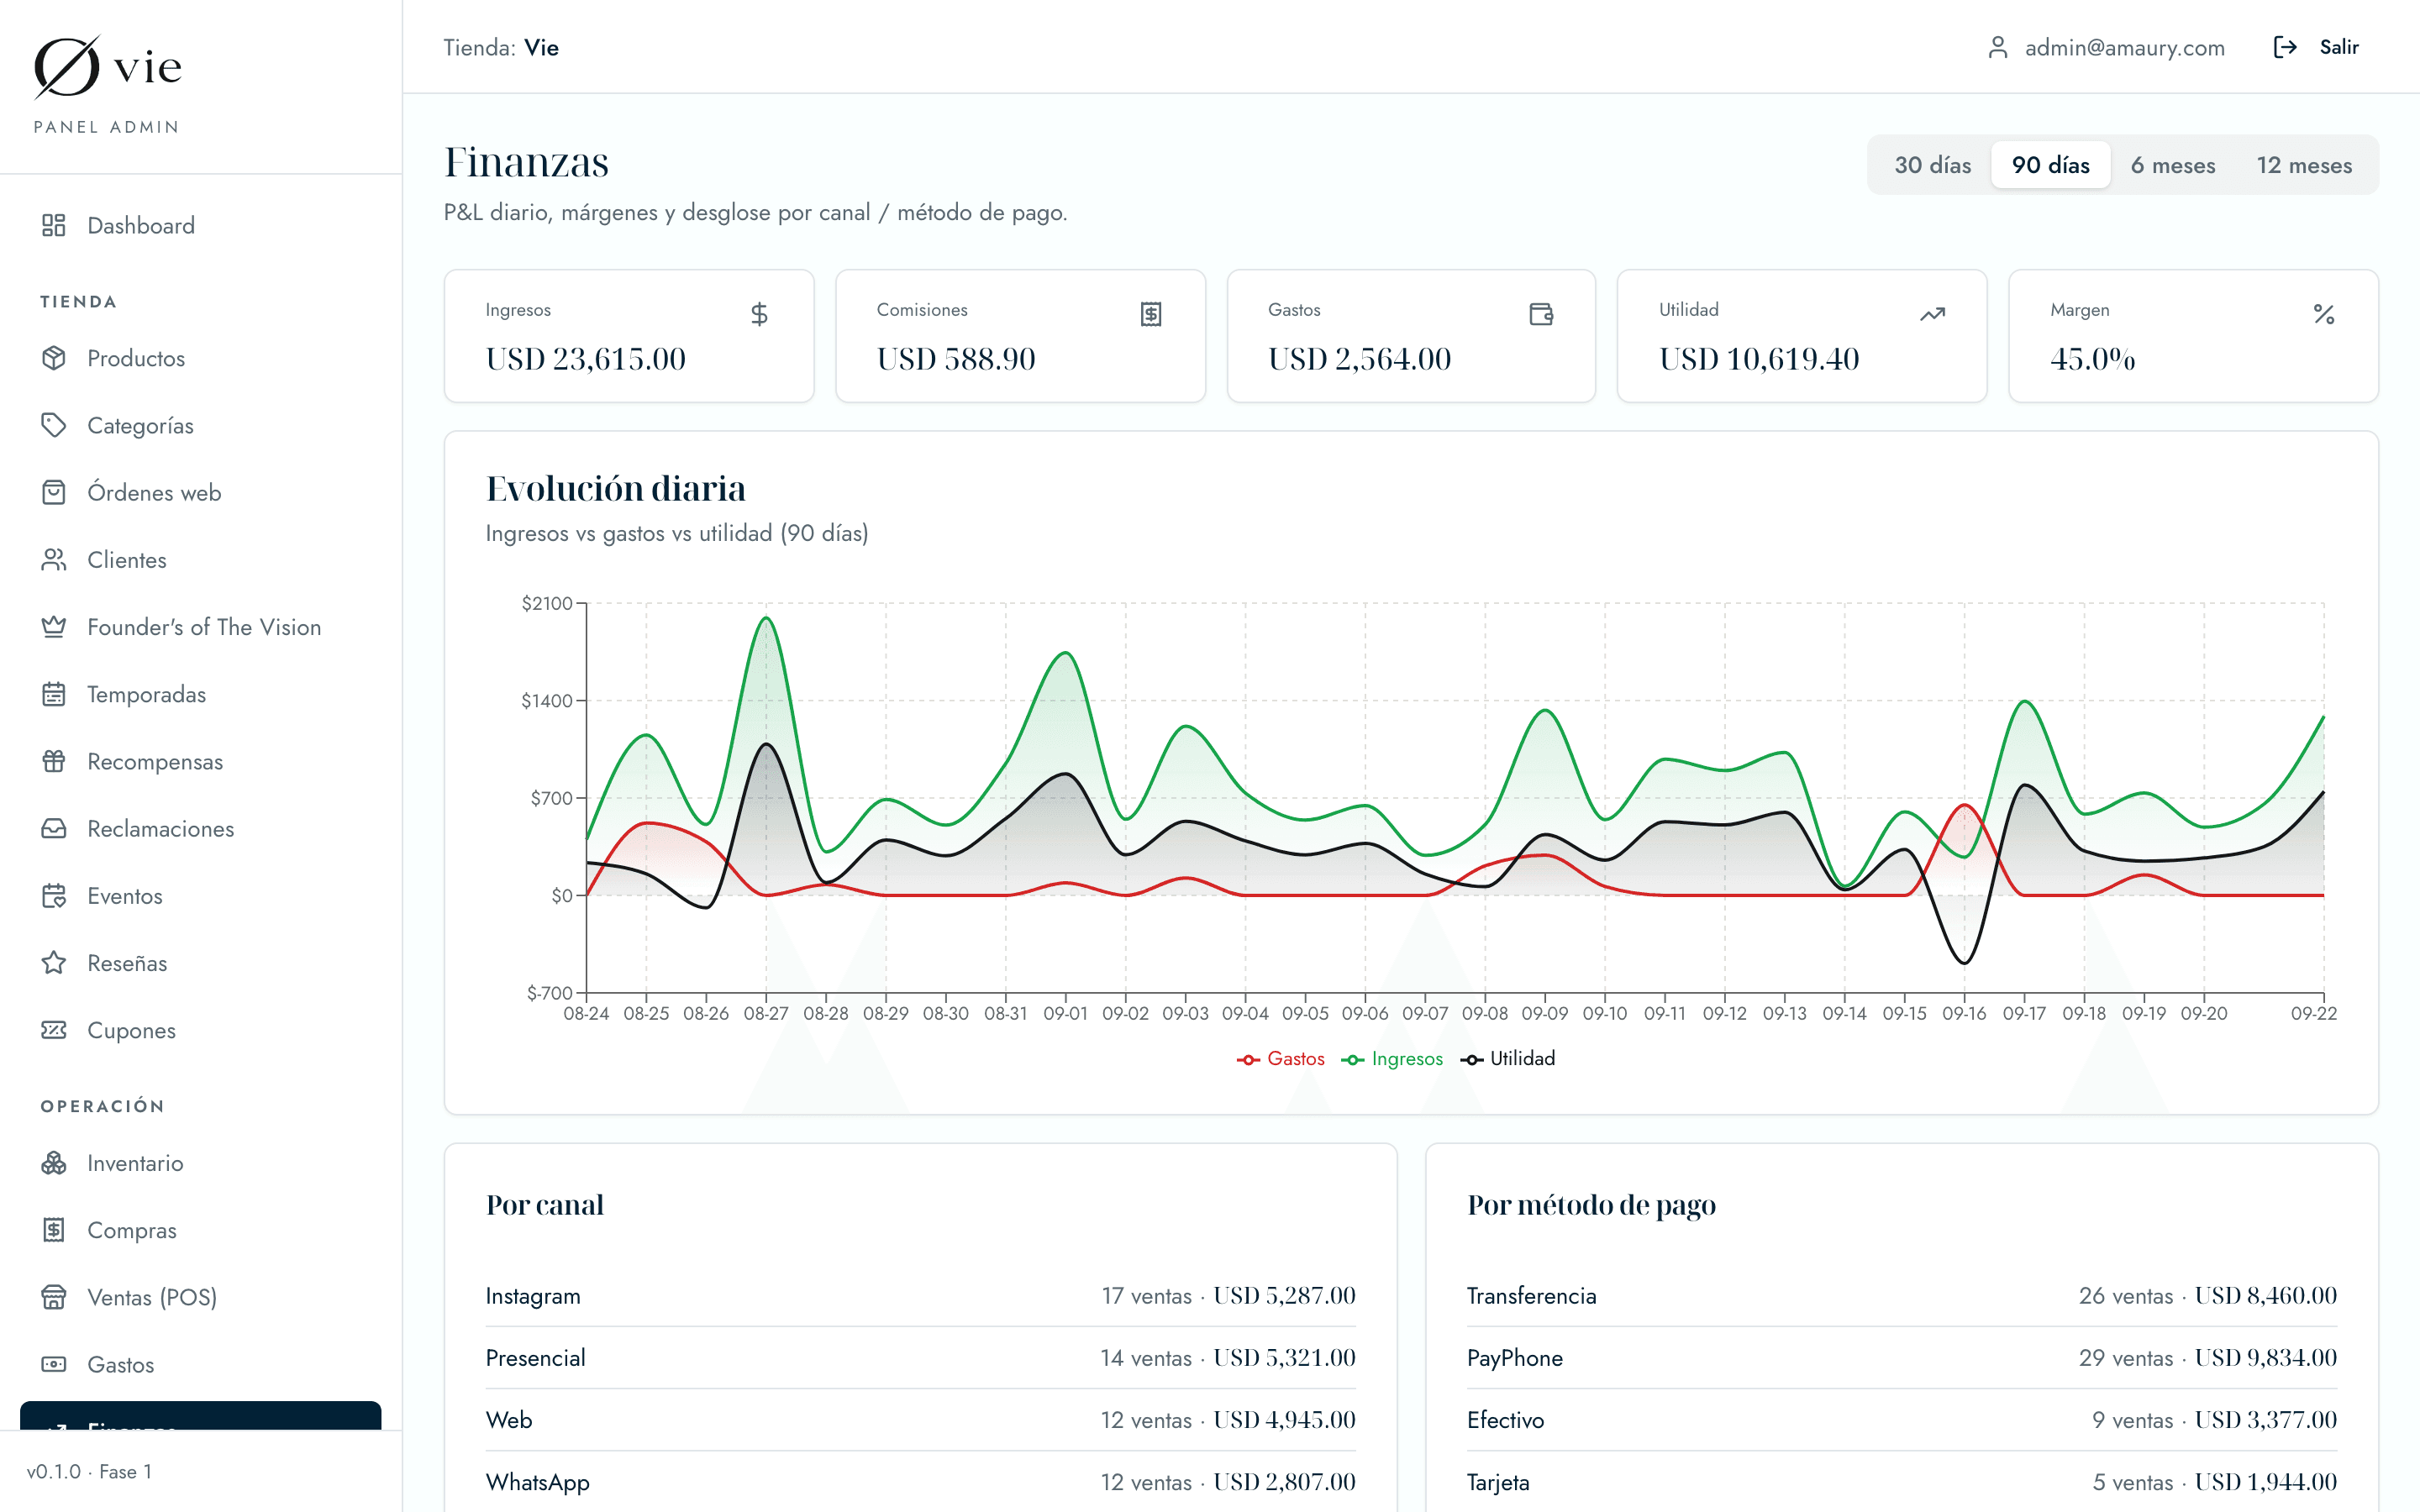Click the WhatsApp channel row
This screenshot has width=2420, height=1512.
click(x=920, y=1482)
